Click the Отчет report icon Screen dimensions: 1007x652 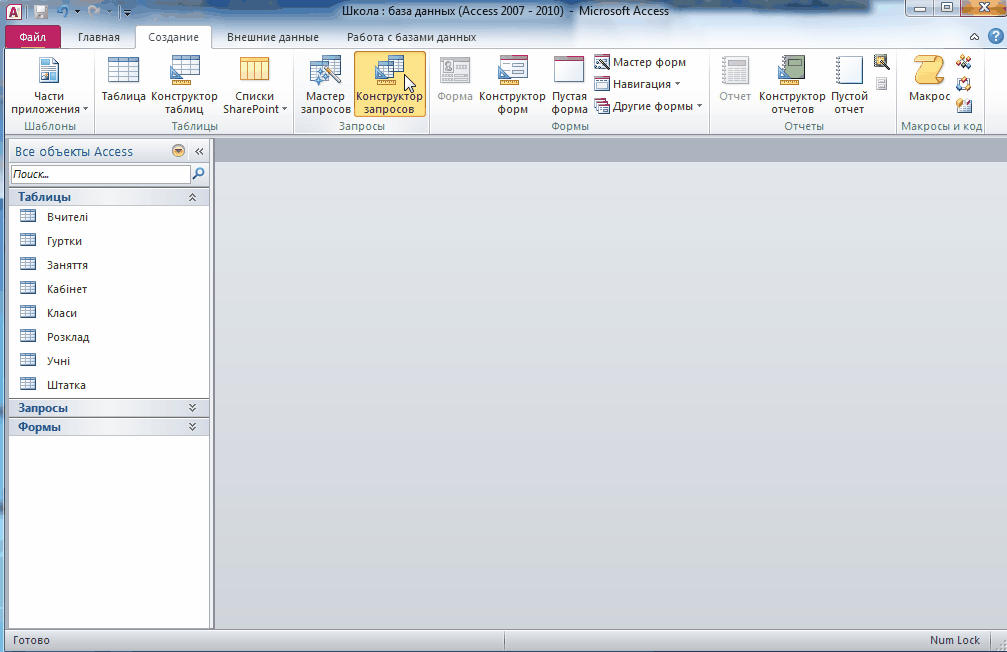pyautogui.click(x=735, y=78)
